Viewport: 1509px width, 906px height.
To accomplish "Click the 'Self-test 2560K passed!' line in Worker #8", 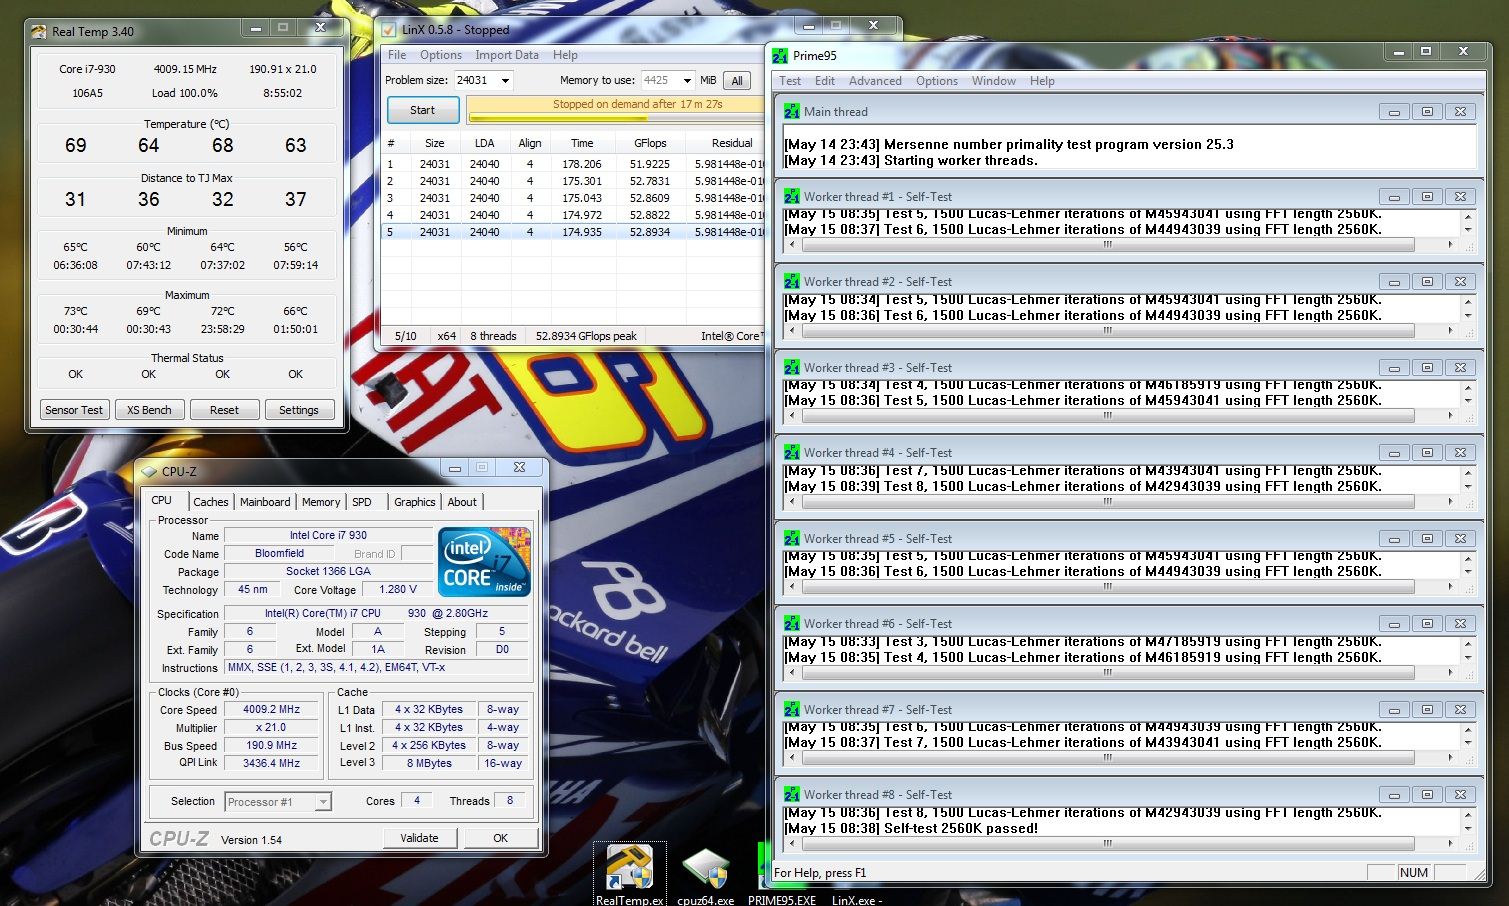I will tap(911, 828).
